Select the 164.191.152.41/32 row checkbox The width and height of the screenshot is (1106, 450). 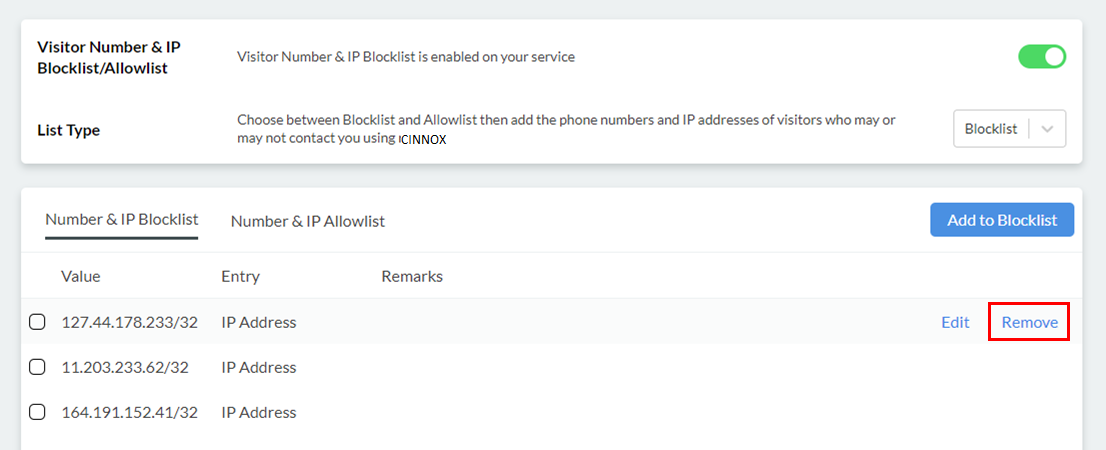tap(37, 412)
